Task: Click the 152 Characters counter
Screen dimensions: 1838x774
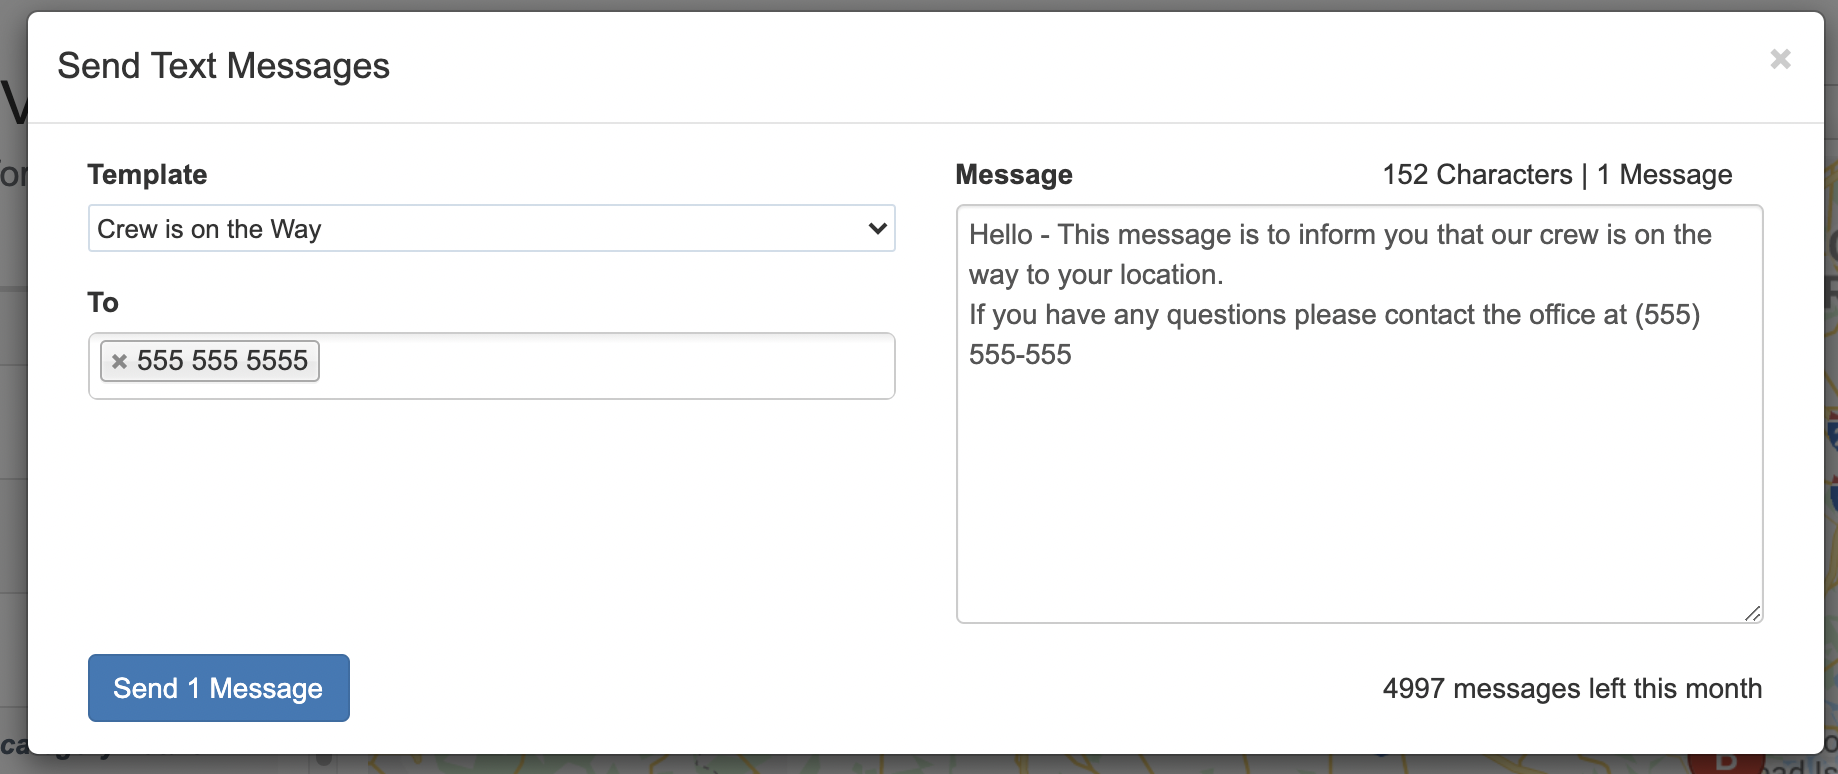Action: click(1476, 175)
